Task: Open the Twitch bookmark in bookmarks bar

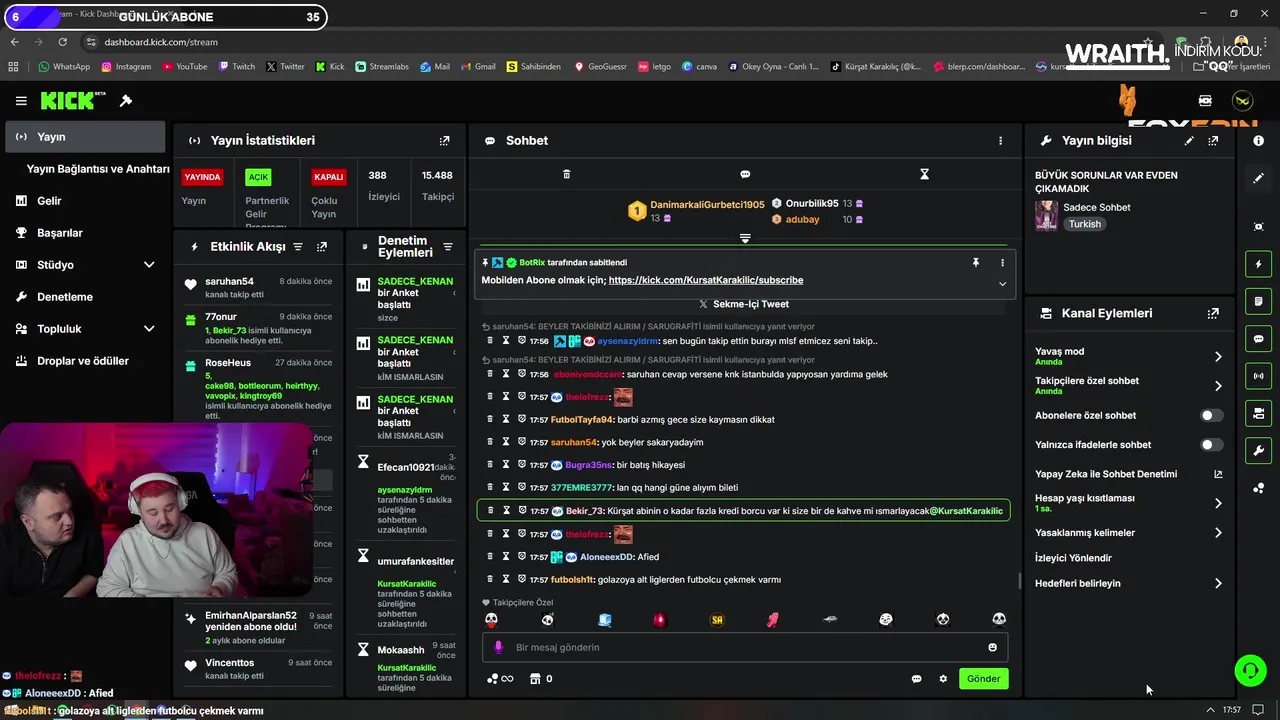Action: 237,67
